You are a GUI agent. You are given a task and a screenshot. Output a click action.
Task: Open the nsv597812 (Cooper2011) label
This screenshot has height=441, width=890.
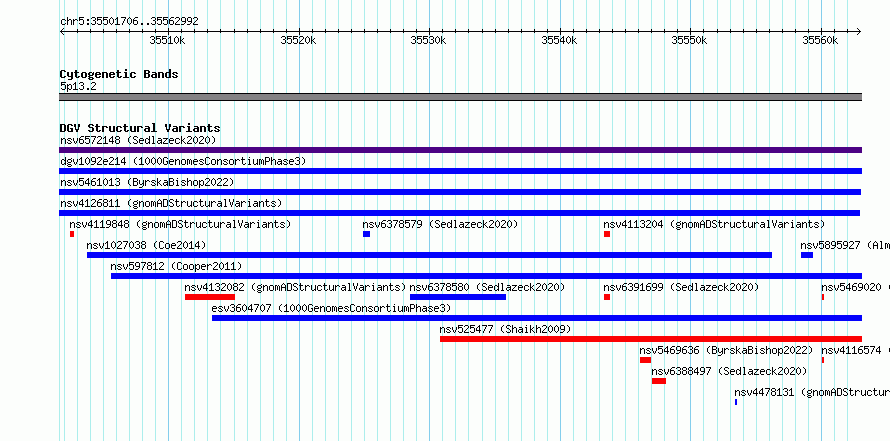[176, 266]
